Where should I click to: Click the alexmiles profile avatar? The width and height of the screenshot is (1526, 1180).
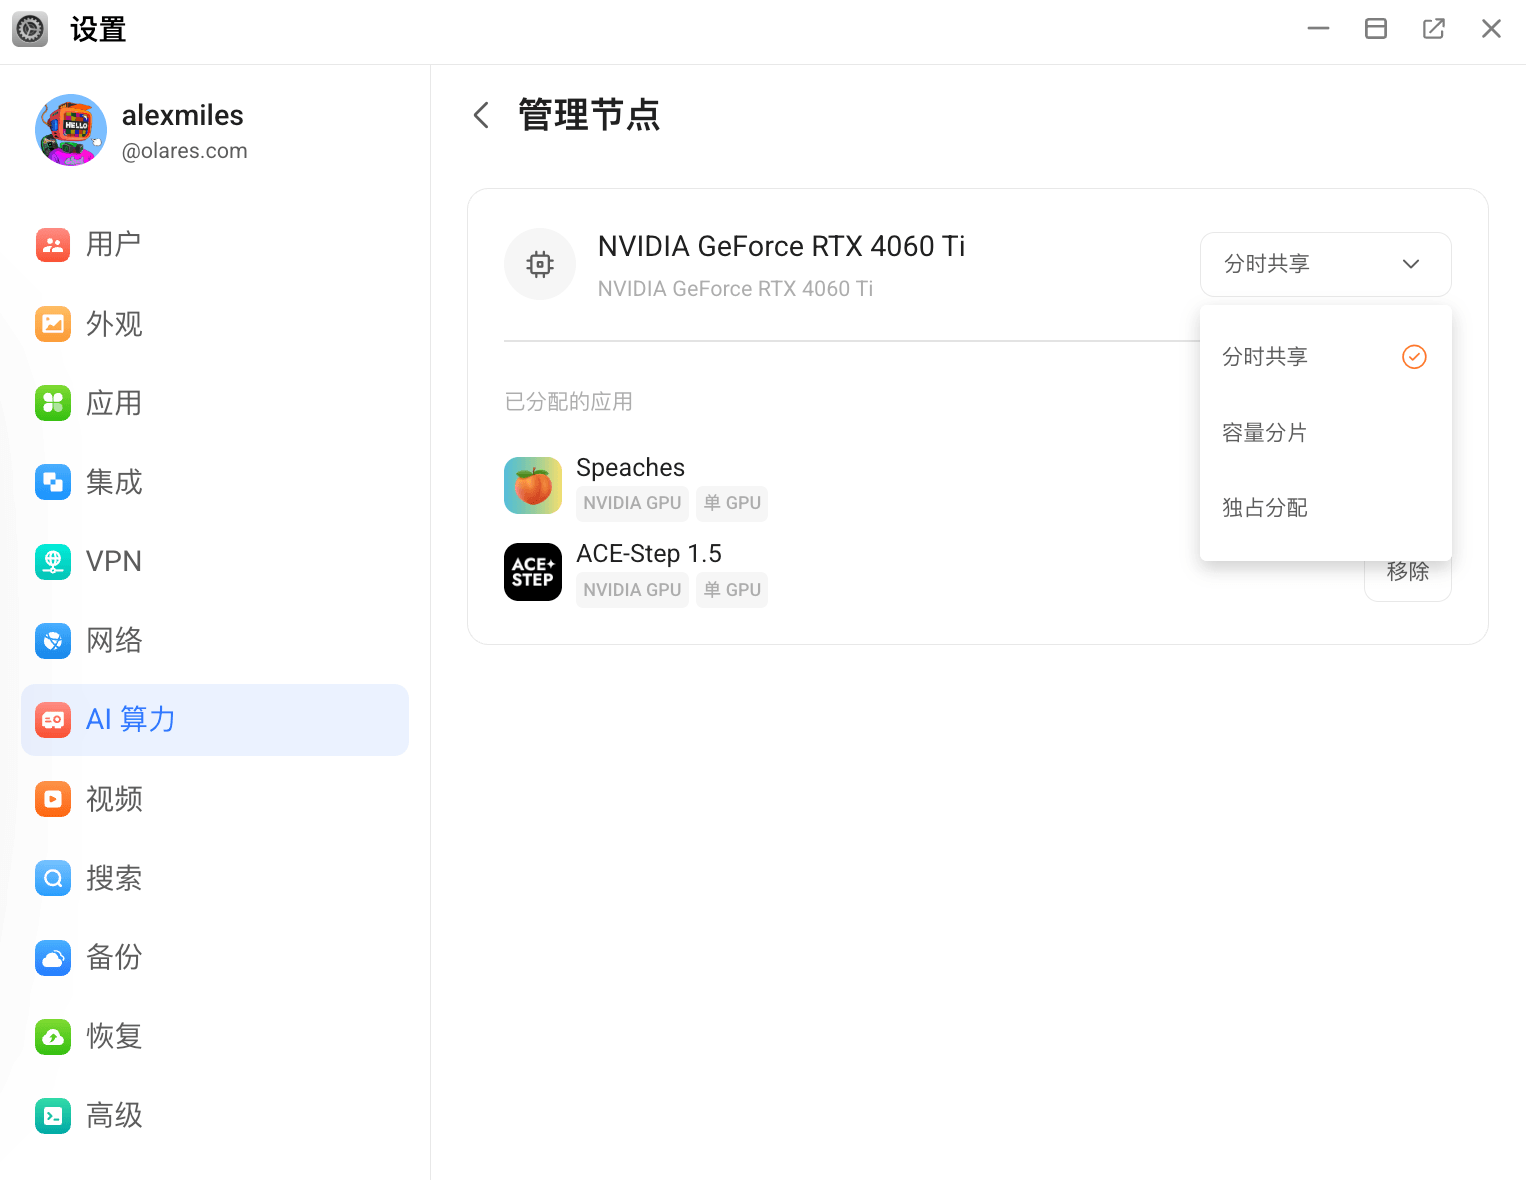click(x=71, y=130)
